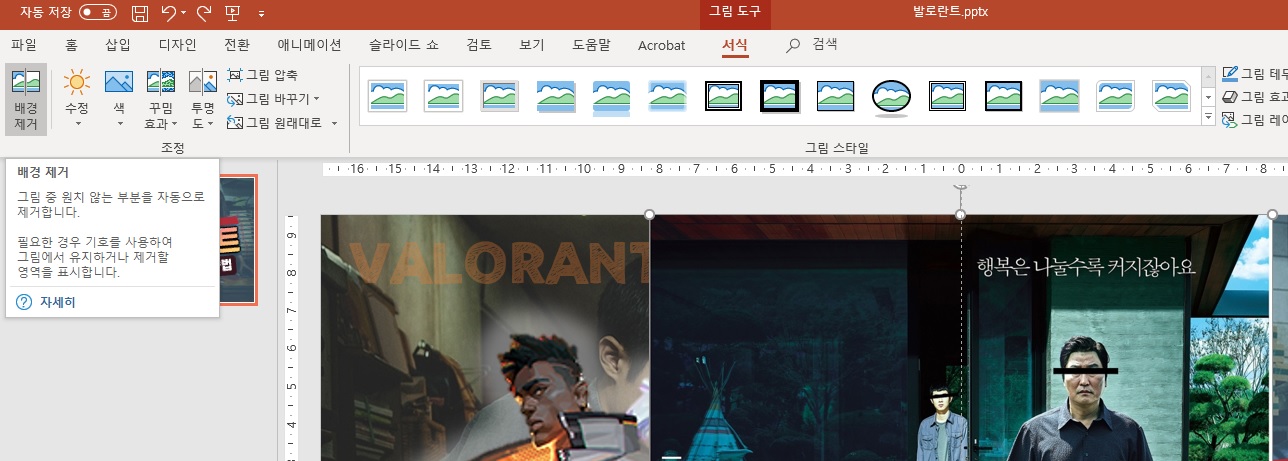Click the 그림 도구 contextual tab header
The image size is (1288, 461).
(x=734, y=12)
